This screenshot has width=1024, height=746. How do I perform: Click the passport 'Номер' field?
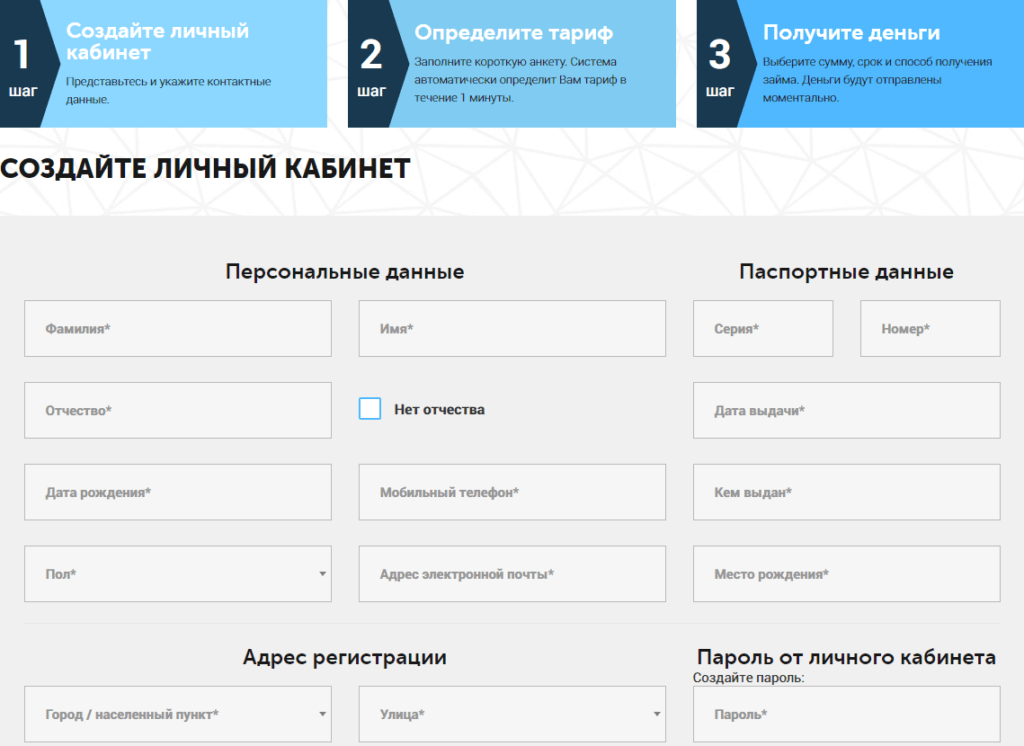(929, 328)
